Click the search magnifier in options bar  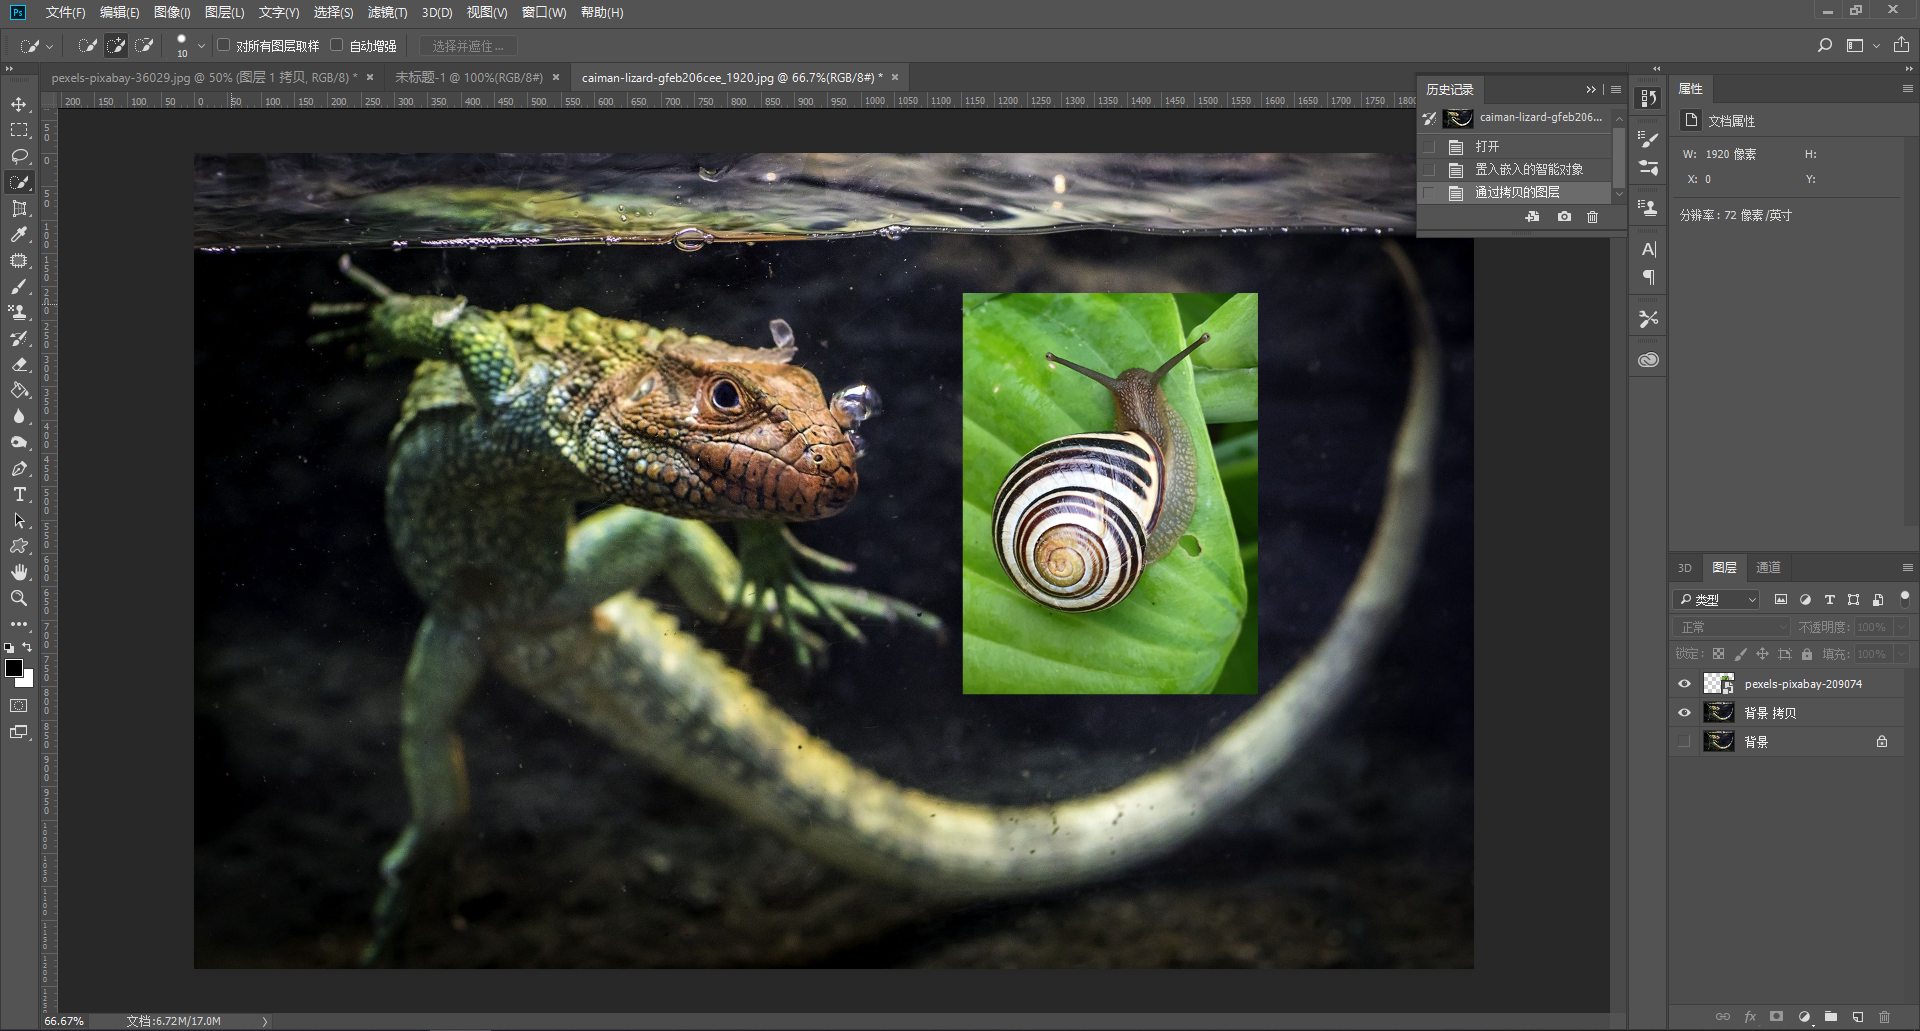[1825, 45]
